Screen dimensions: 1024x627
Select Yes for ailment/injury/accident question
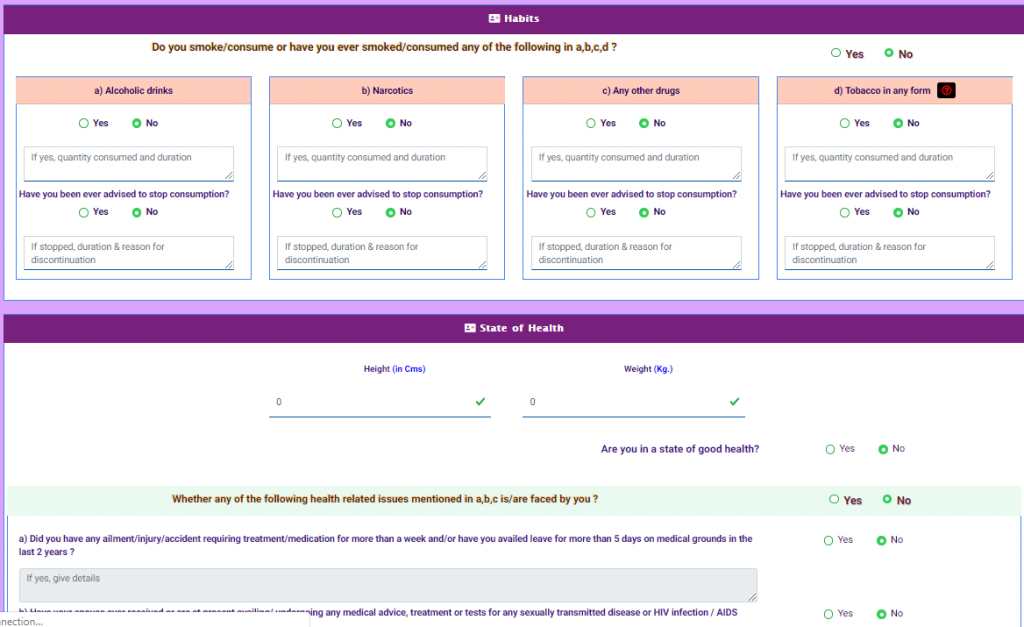pyautogui.click(x=828, y=540)
